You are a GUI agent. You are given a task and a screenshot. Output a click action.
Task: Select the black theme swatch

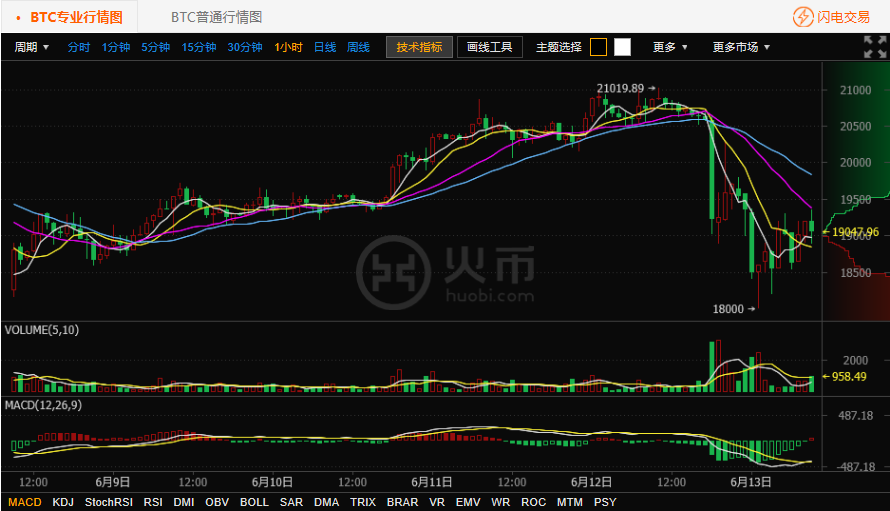[x=598, y=47]
